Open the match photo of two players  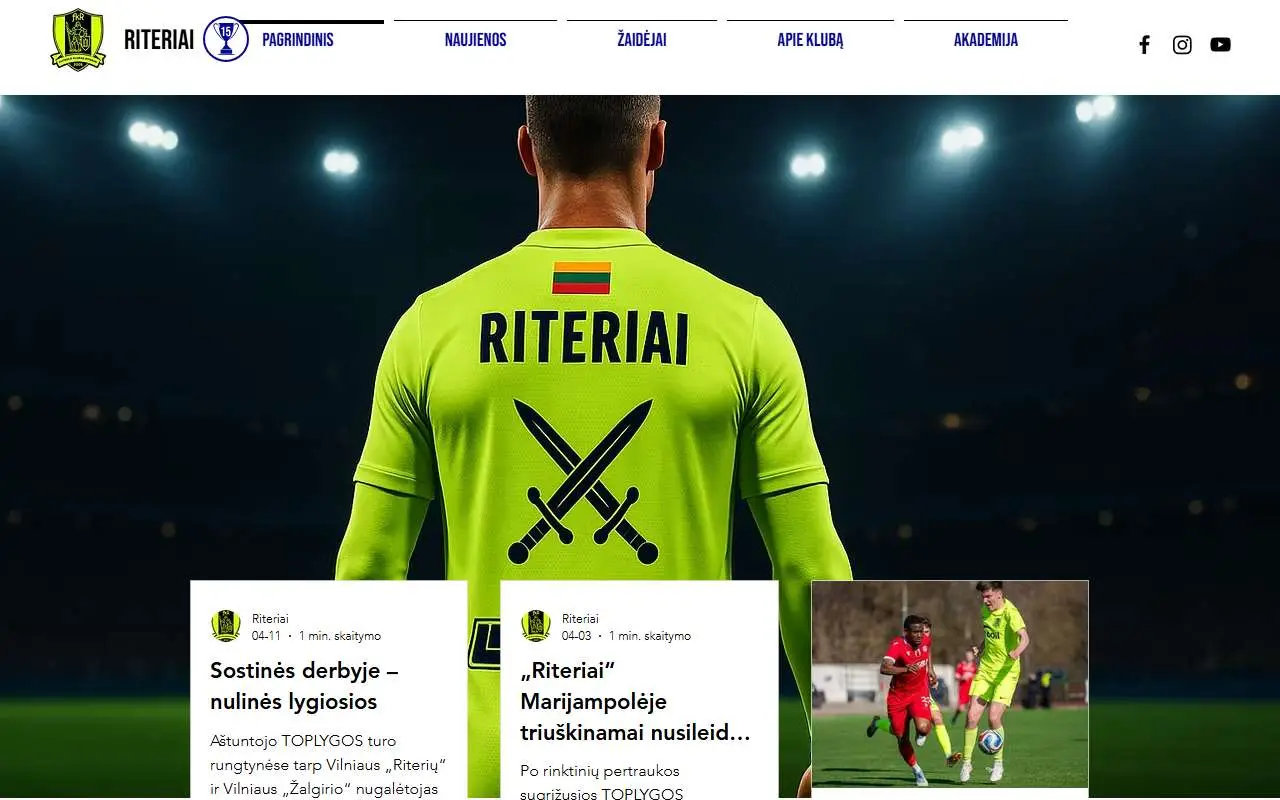click(x=950, y=684)
